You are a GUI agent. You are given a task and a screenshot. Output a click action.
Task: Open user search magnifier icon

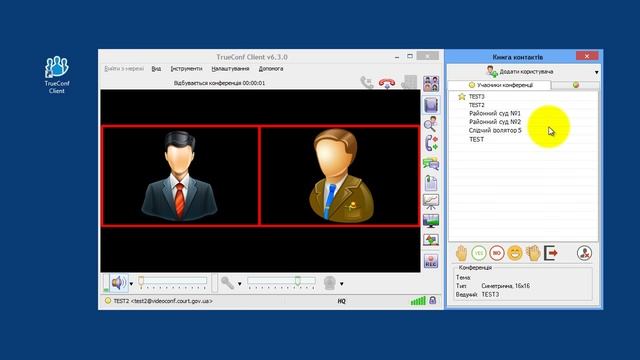click(431, 124)
